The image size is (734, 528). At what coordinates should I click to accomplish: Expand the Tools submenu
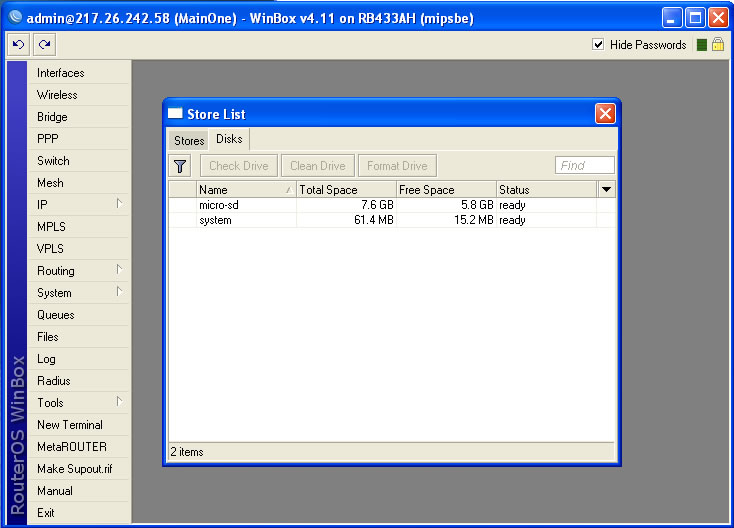(119, 402)
